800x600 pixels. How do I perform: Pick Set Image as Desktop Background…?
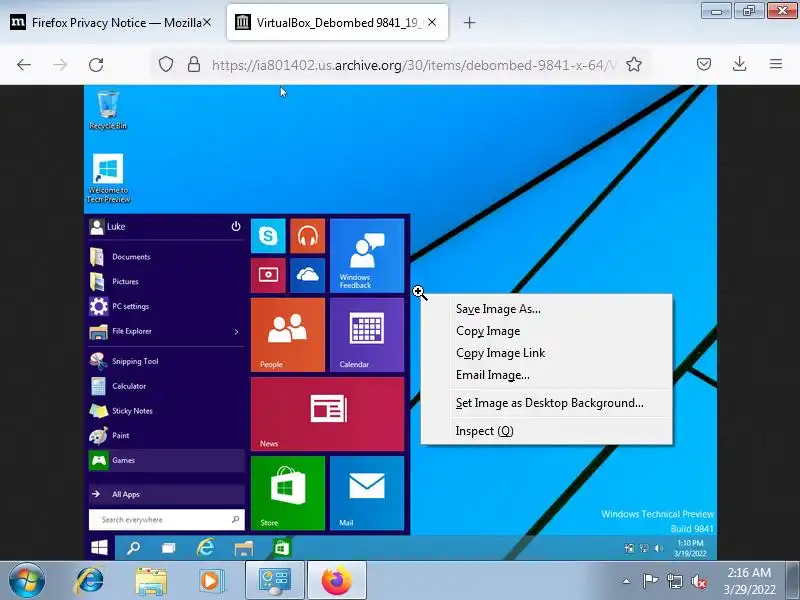[x=546, y=403]
